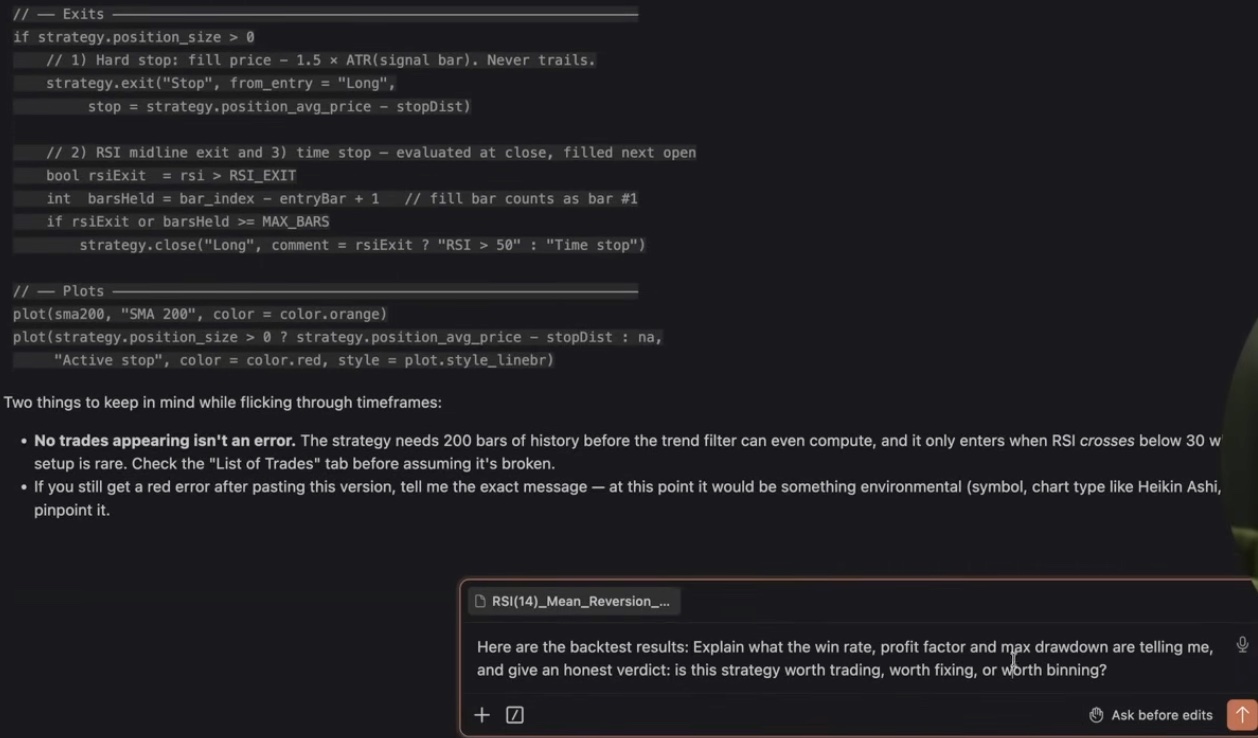The height and width of the screenshot is (738, 1258).
Task: Click the 'int barsHeld = bar_index' code line
Action: [x=342, y=199]
